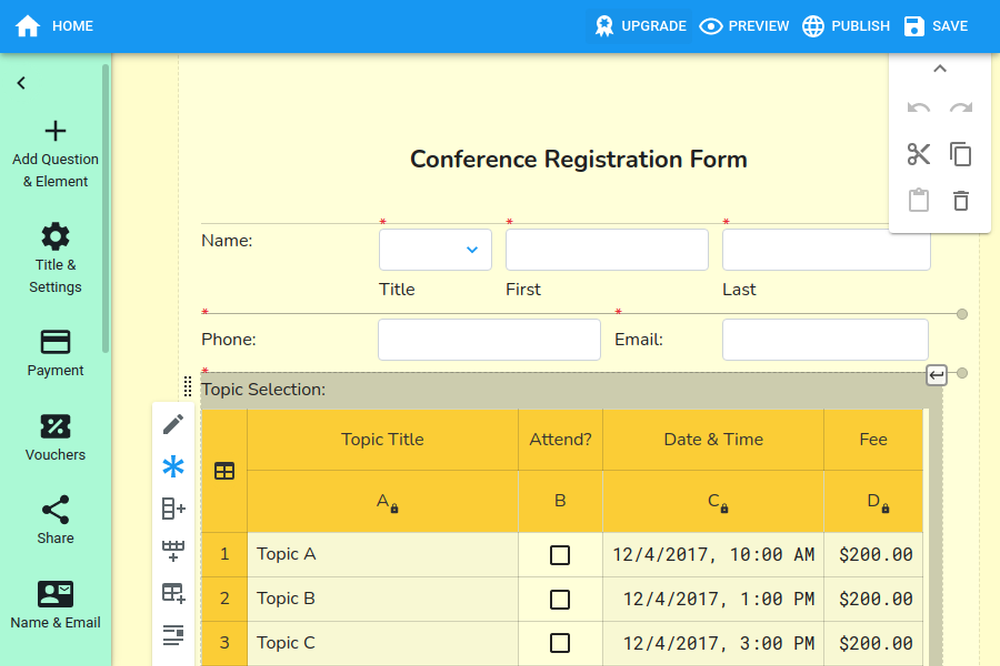Open the Title dropdown in the Name field
Image resolution: width=1000 pixels, height=666 pixels.
(434, 249)
